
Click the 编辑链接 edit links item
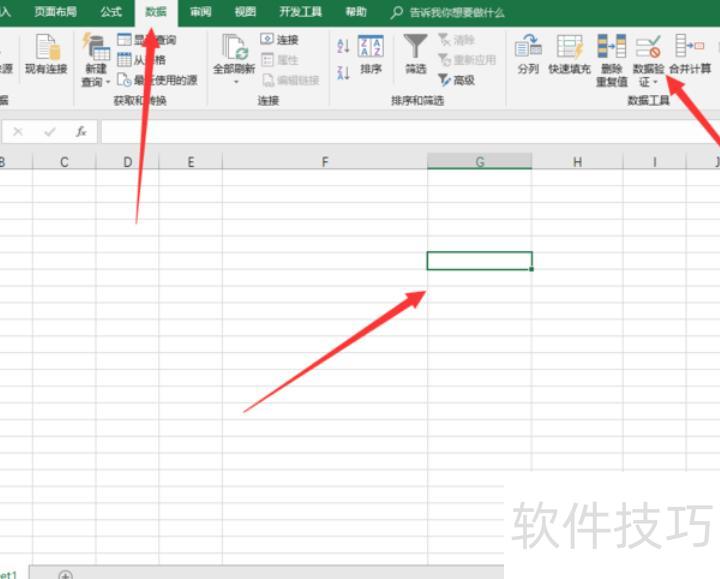pyautogui.click(x=291, y=80)
